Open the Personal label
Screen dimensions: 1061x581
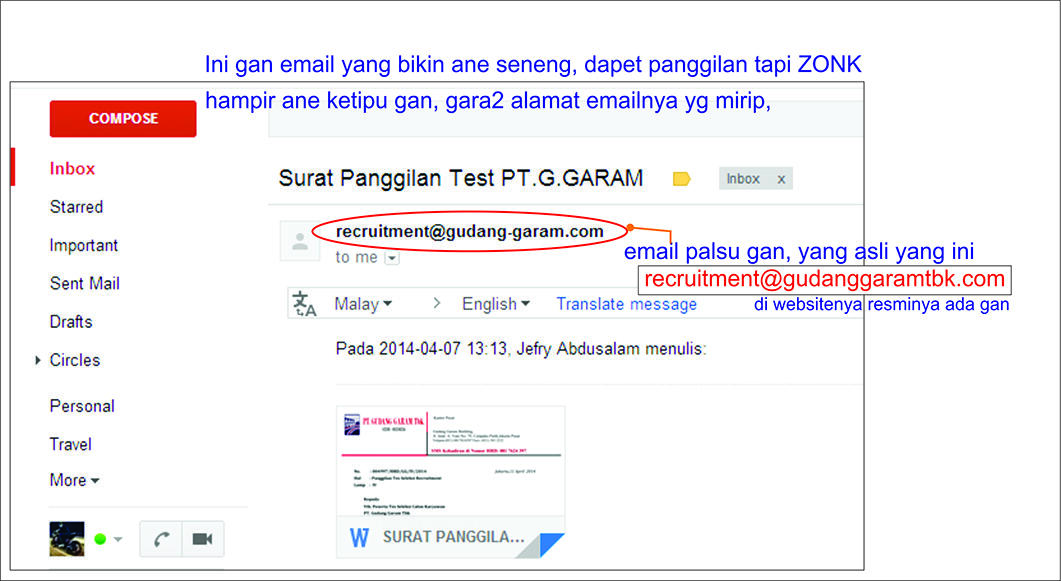pyautogui.click(x=82, y=406)
